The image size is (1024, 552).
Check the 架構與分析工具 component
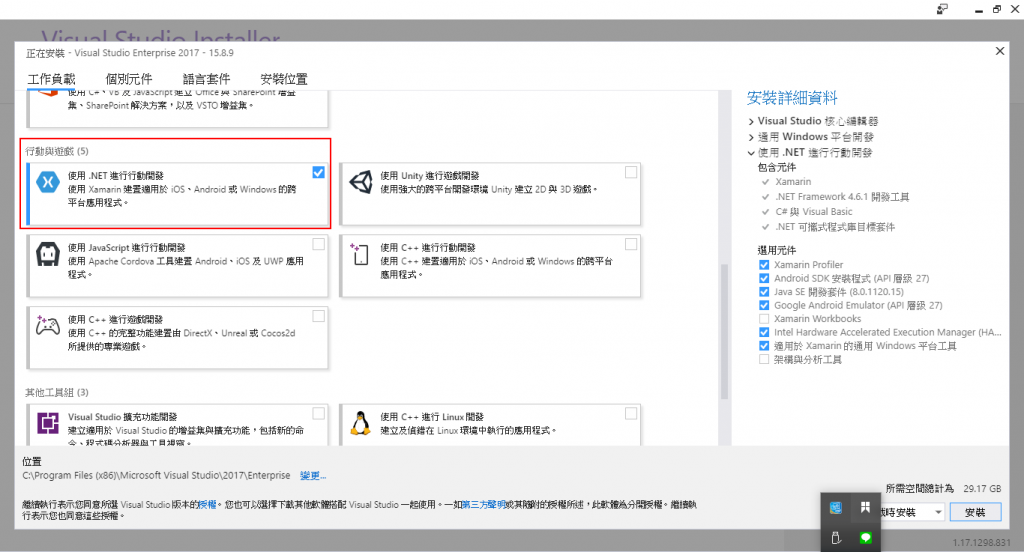pos(763,359)
